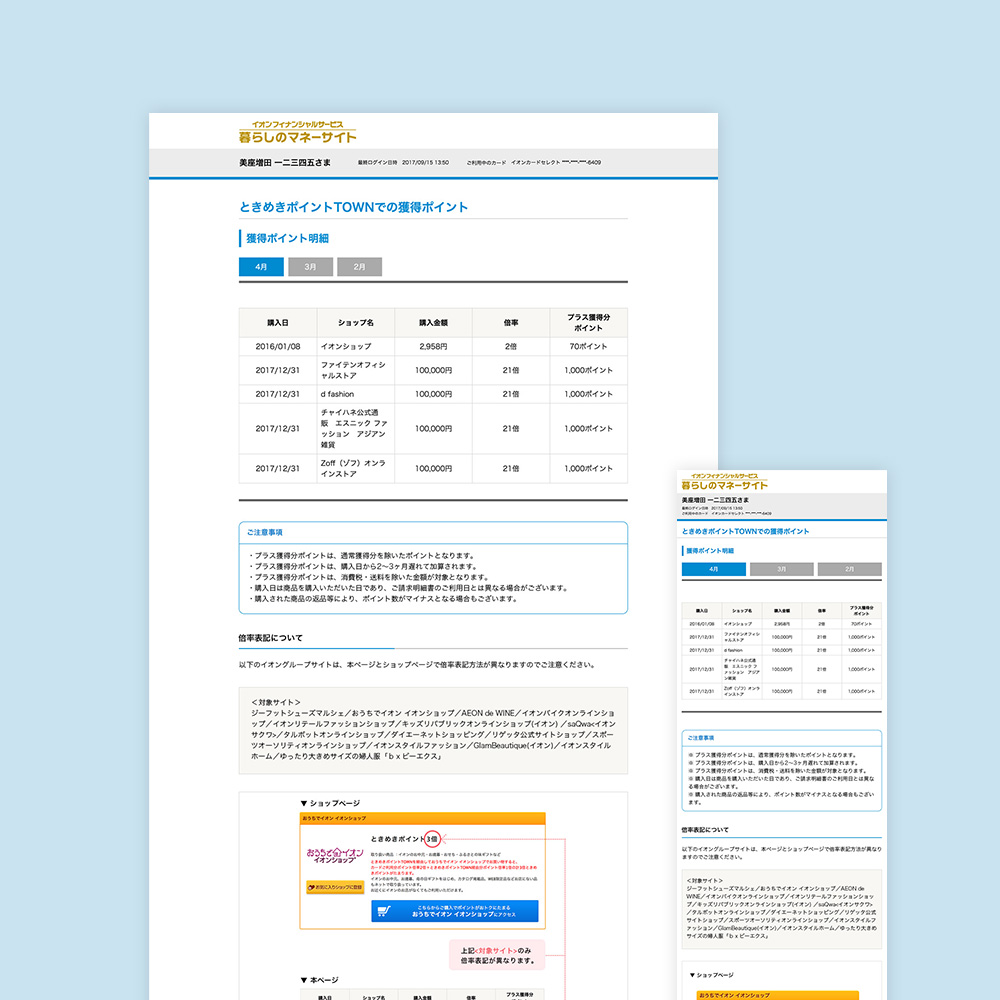Switch to the 2月 tab in desktop layout
1000x1000 pixels.
tap(359, 267)
